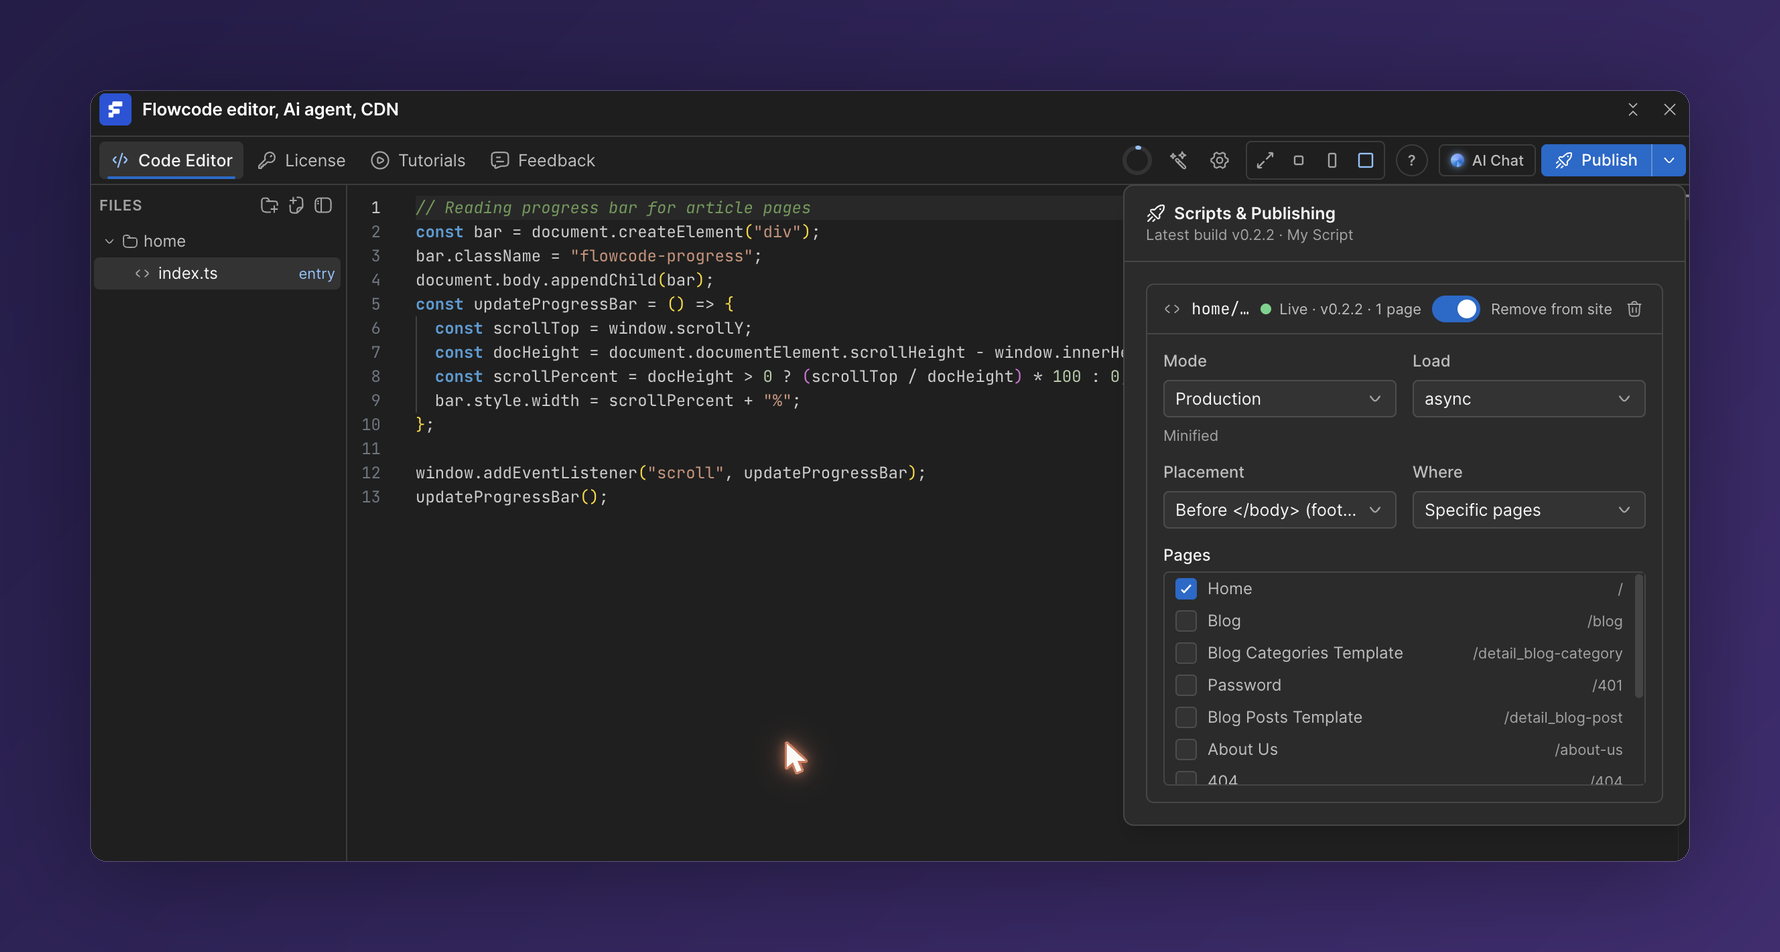Screen dimensions: 1780x952
Task: Click the /detail_blog-post path text
Action: point(1563,717)
